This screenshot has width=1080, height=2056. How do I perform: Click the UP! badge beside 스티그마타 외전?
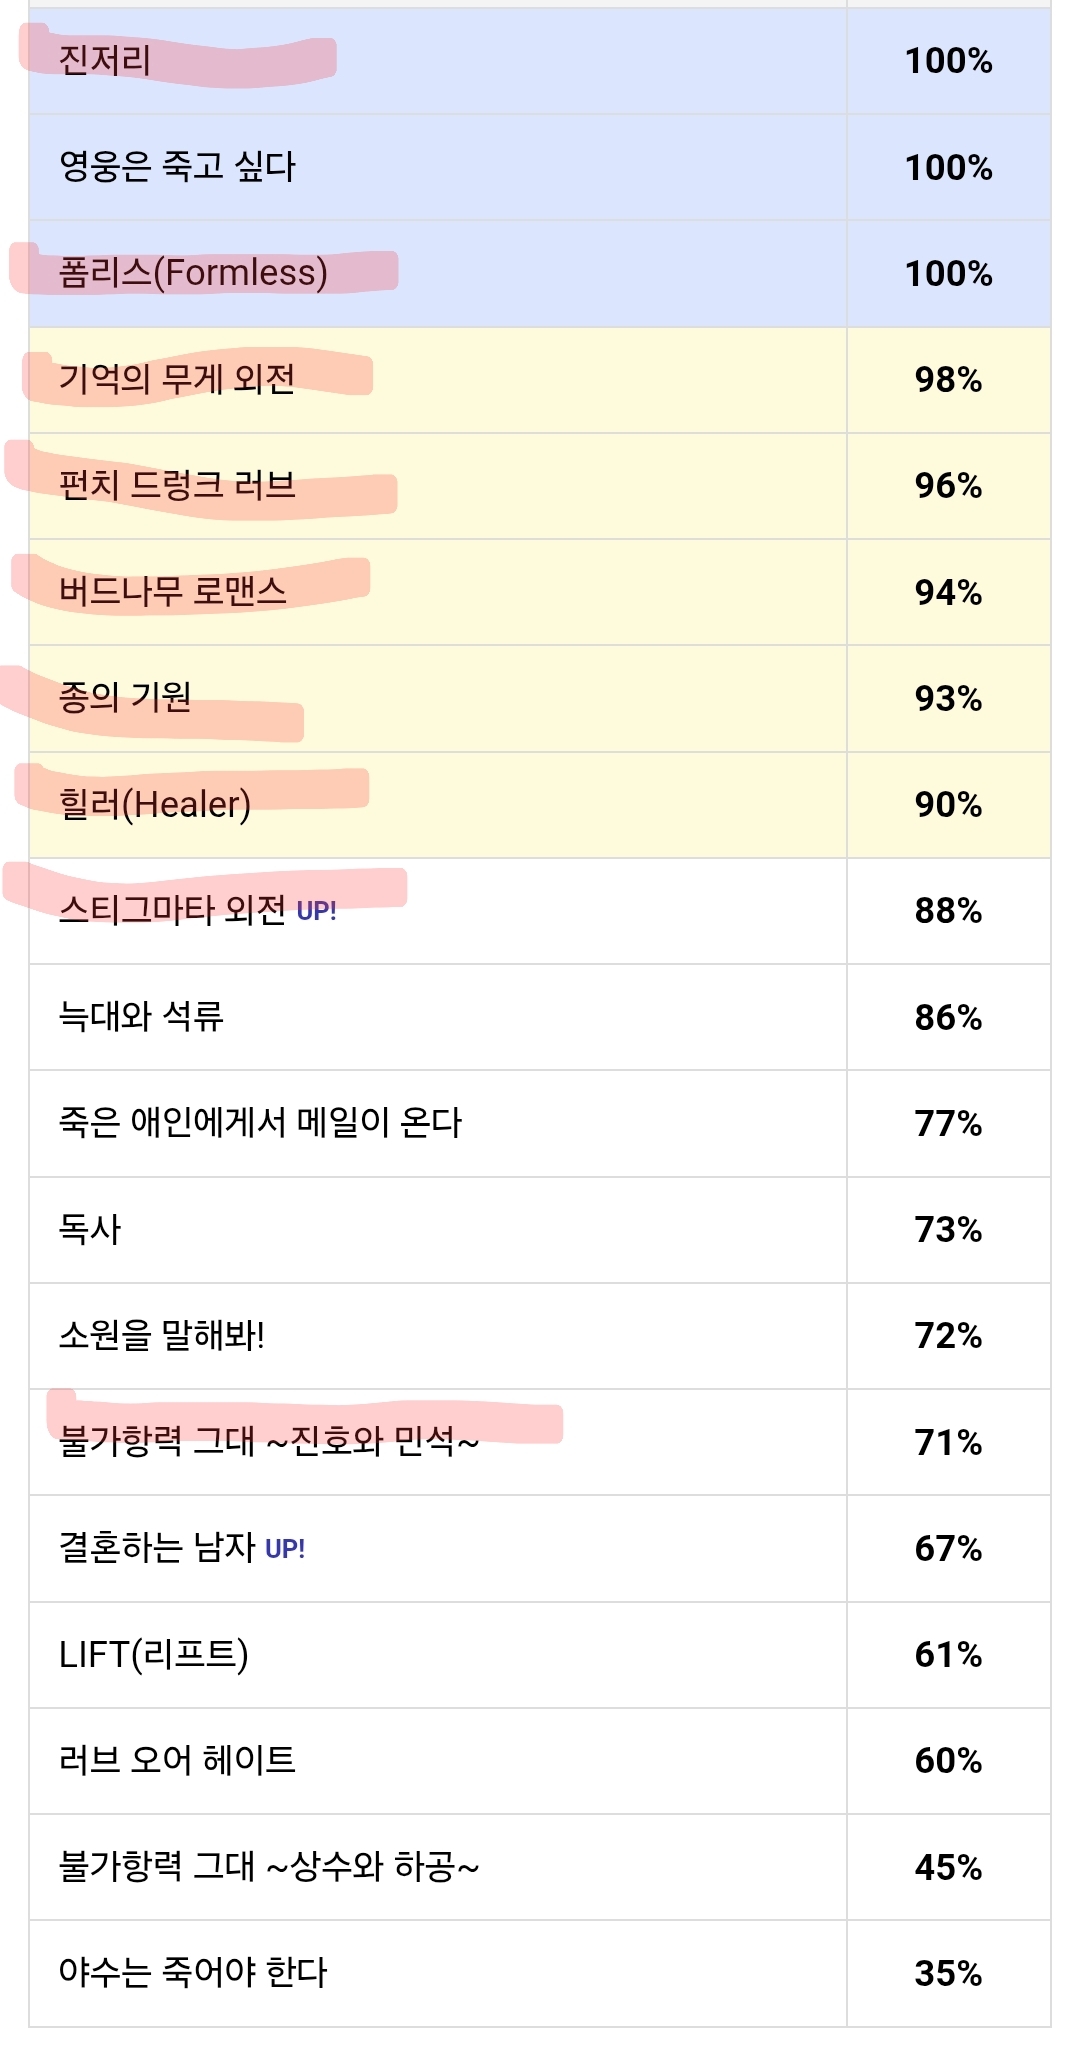click(x=316, y=911)
